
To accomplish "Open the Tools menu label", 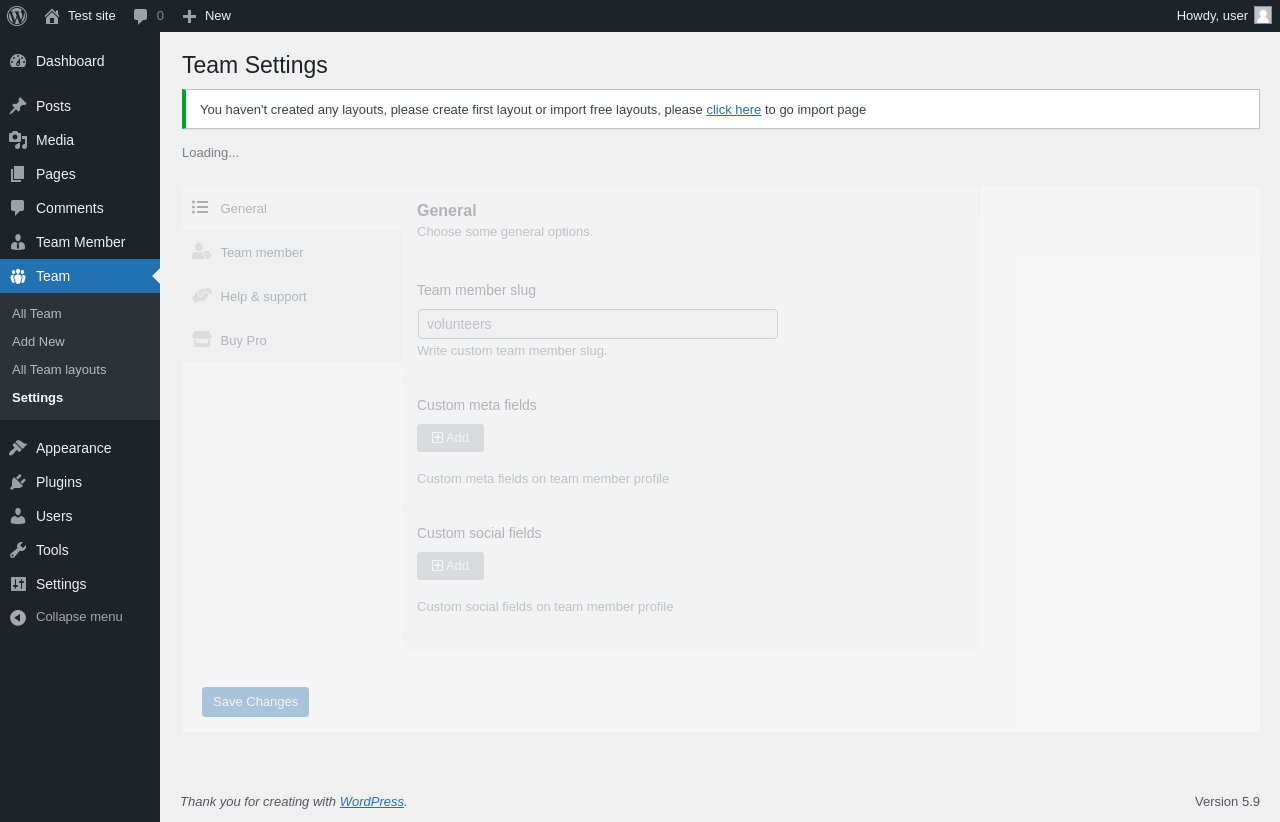I will tap(52, 550).
